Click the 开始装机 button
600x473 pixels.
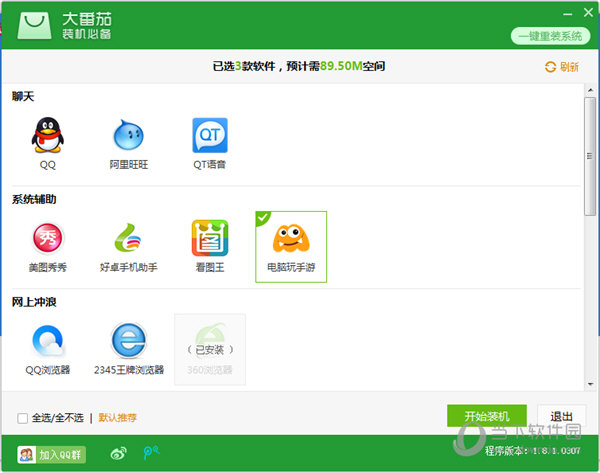tap(487, 416)
